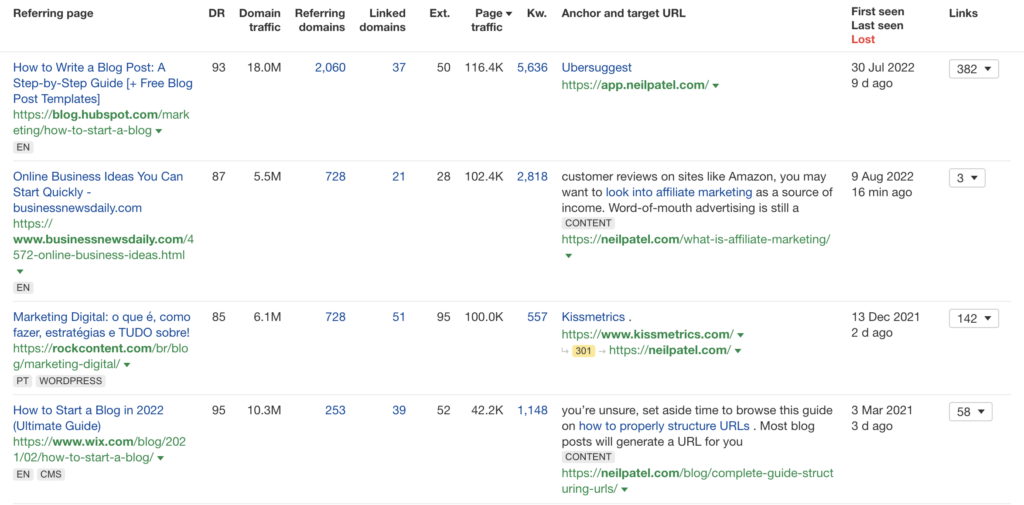Image resolution: width=1024 pixels, height=505 pixels.
Task: Click the Kissmetrics anchor text link
Action: coord(592,317)
